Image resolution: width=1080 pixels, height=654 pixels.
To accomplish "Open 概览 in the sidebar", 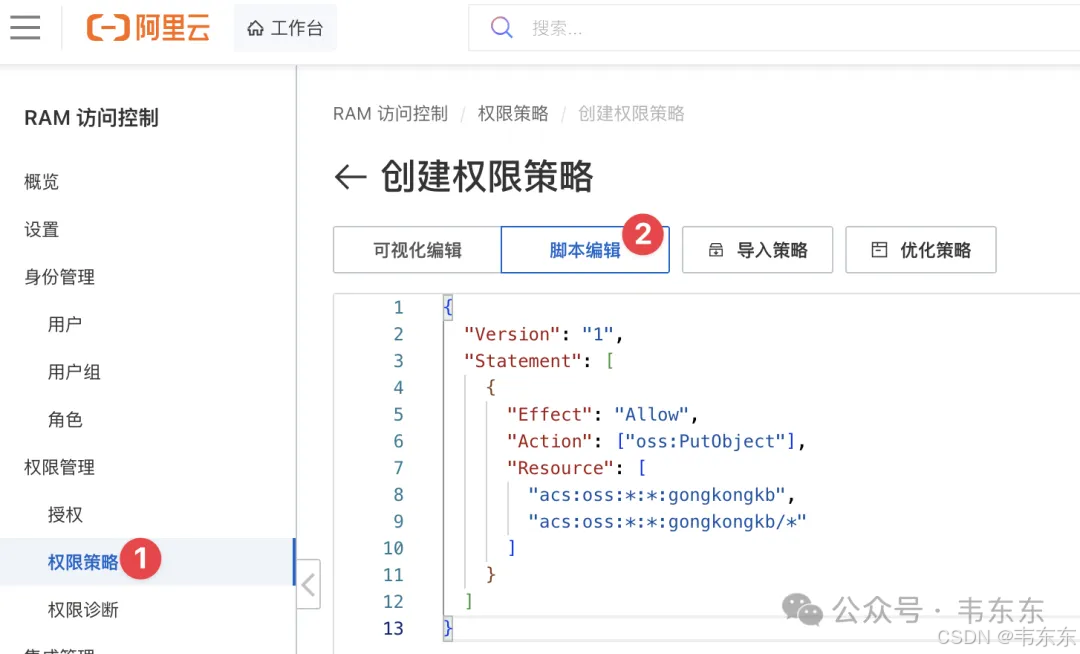I will 41,182.
